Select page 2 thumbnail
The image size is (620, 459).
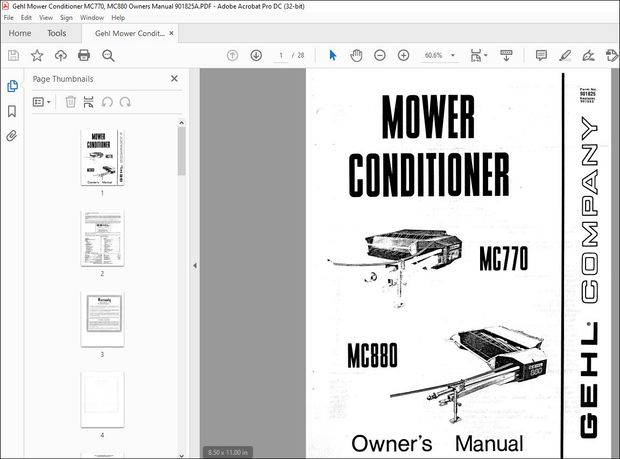click(102, 238)
